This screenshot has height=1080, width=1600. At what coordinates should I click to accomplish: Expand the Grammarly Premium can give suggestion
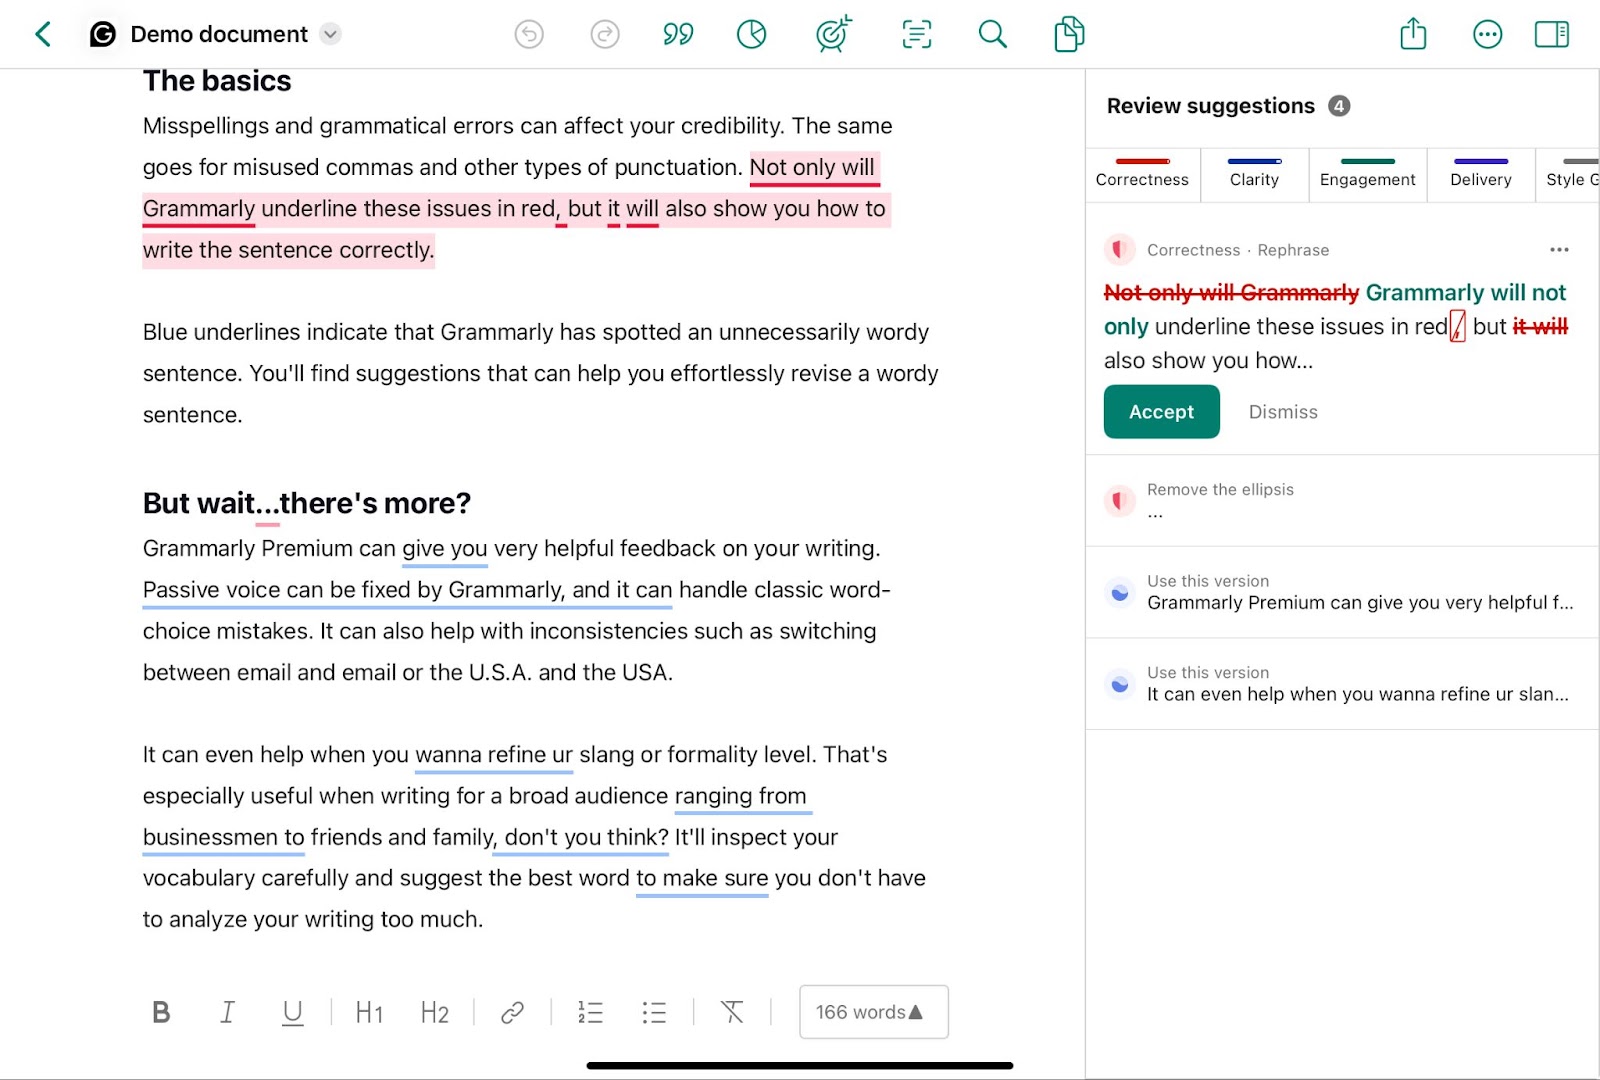pyautogui.click(x=1342, y=592)
